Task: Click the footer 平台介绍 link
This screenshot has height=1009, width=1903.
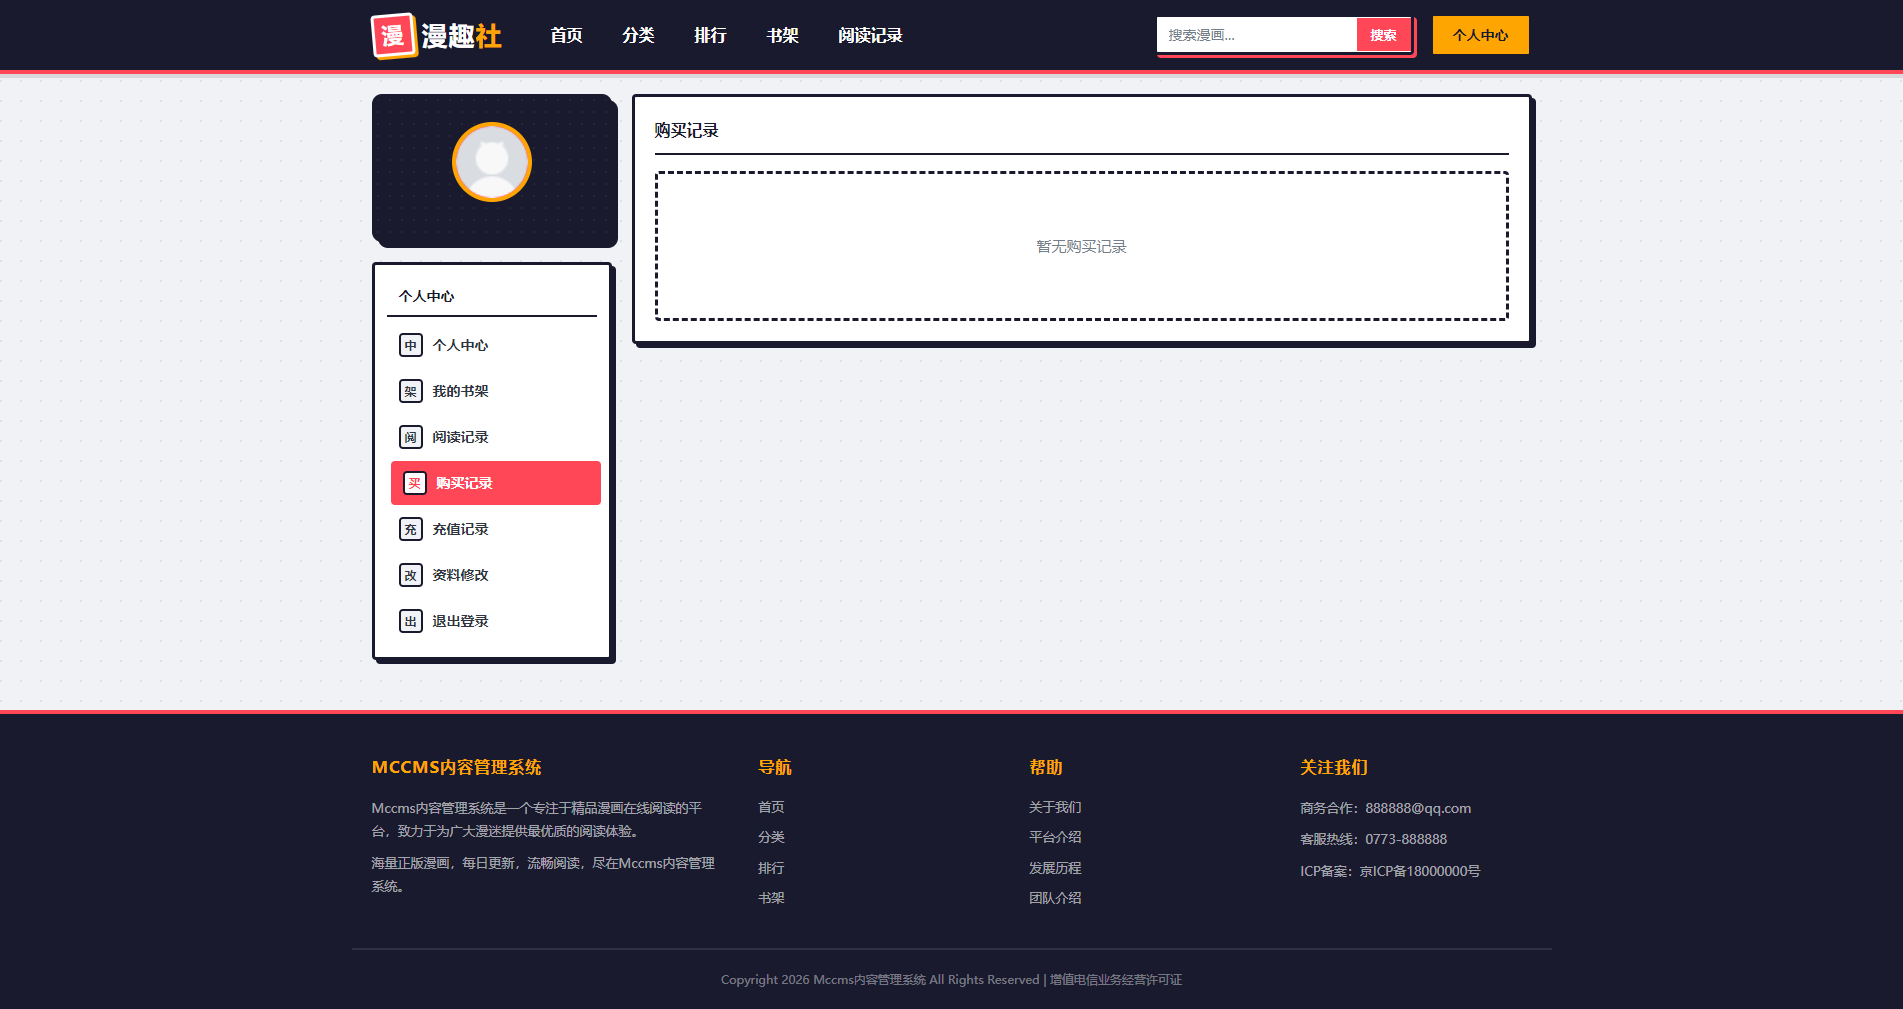Action: [1055, 837]
